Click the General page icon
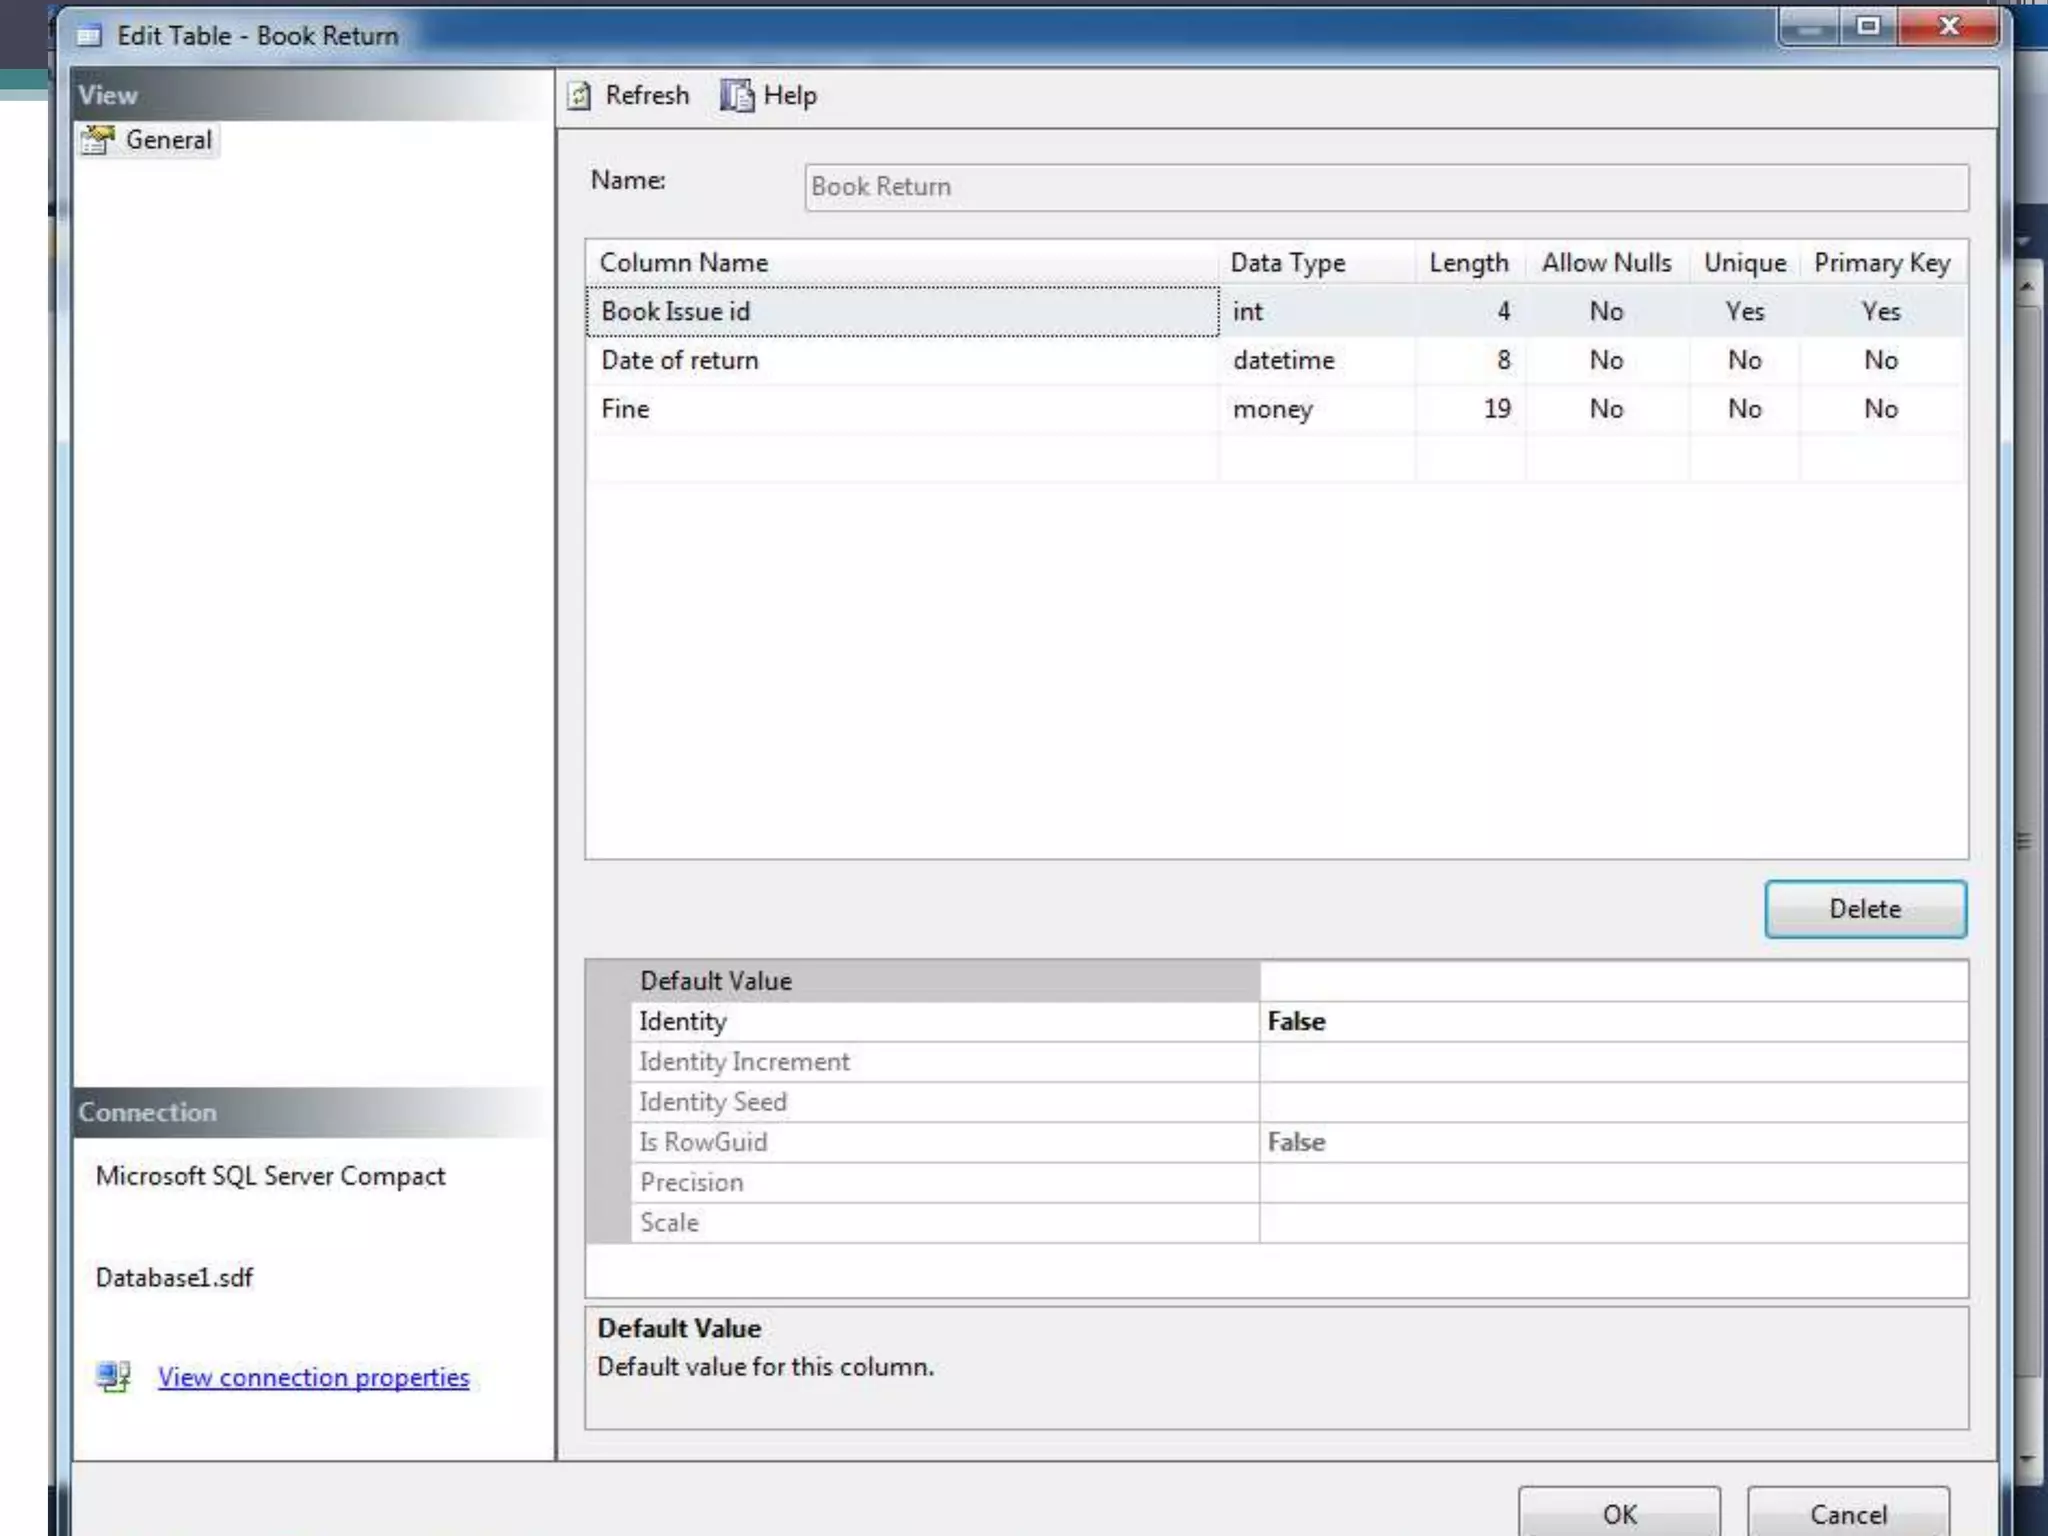This screenshot has height=1536, width=2048. [x=98, y=140]
